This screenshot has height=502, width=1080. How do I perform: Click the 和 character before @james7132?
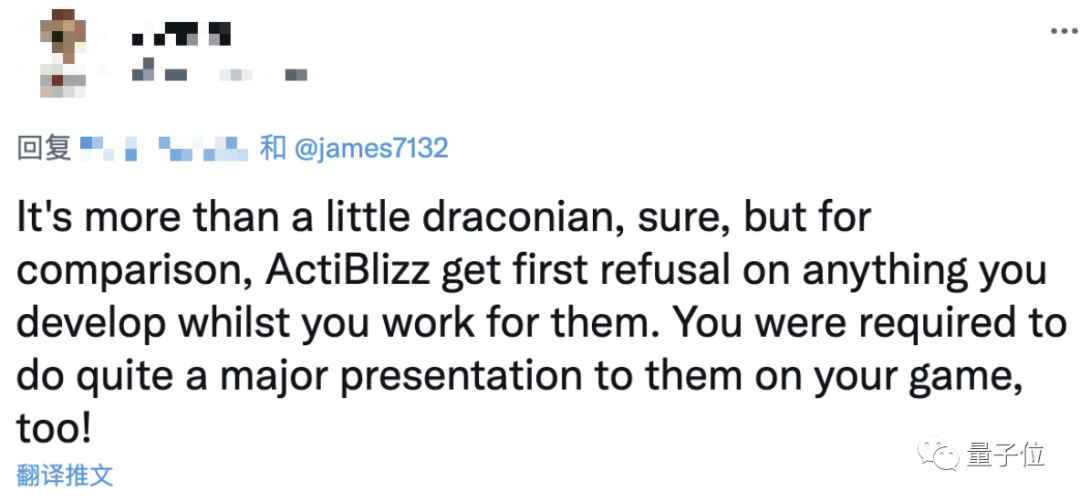coord(273,149)
